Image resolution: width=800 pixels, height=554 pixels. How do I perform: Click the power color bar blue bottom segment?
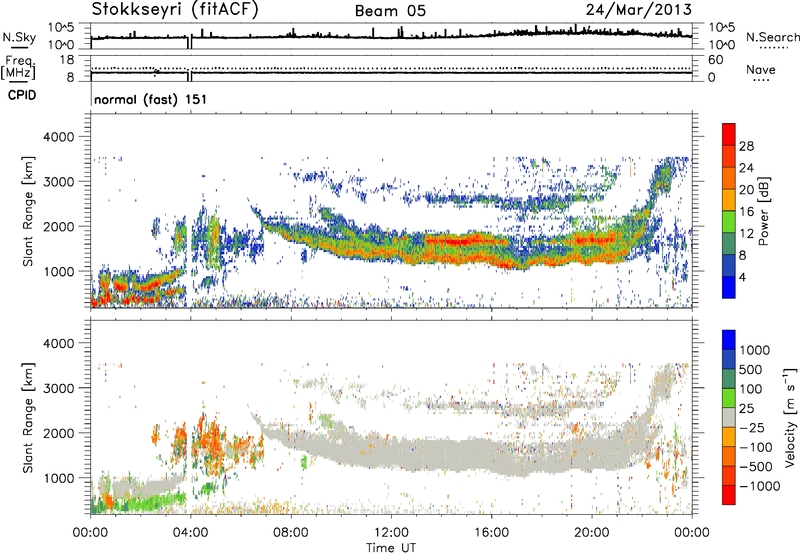click(x=729, y=287)
